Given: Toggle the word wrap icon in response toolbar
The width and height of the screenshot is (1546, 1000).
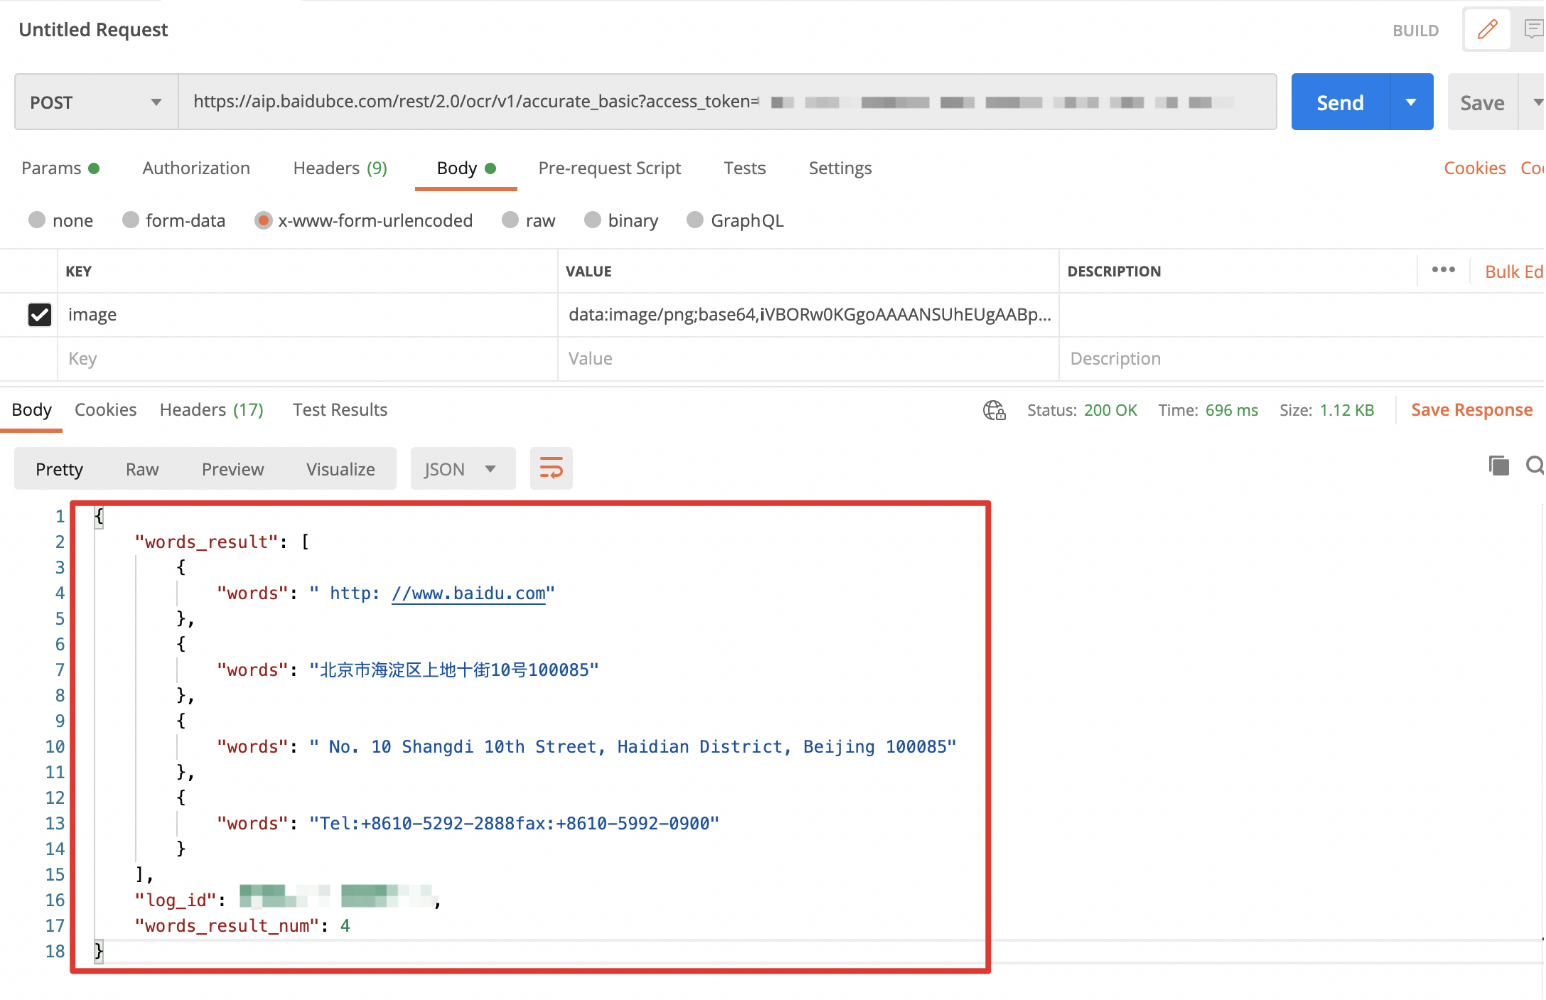Looking at the screenshot, I should pos(551,468).
